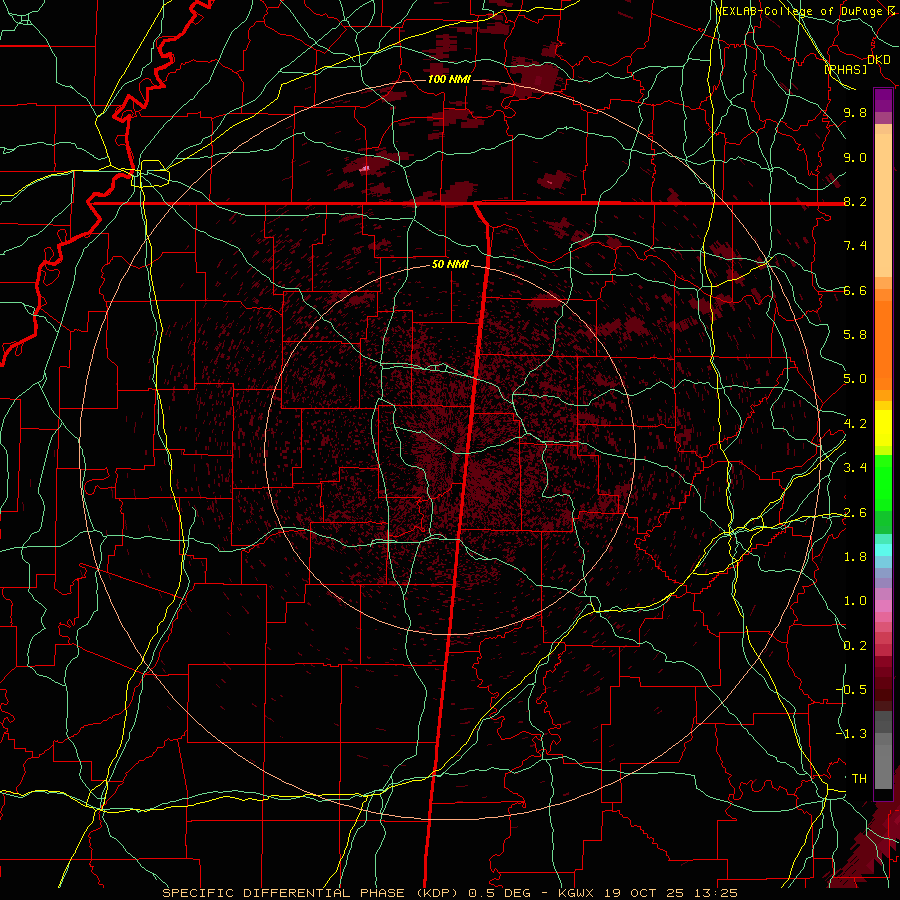Click the 7.4 value on the scale
This screenshot has width=900, height=900.
click(855, 246)
